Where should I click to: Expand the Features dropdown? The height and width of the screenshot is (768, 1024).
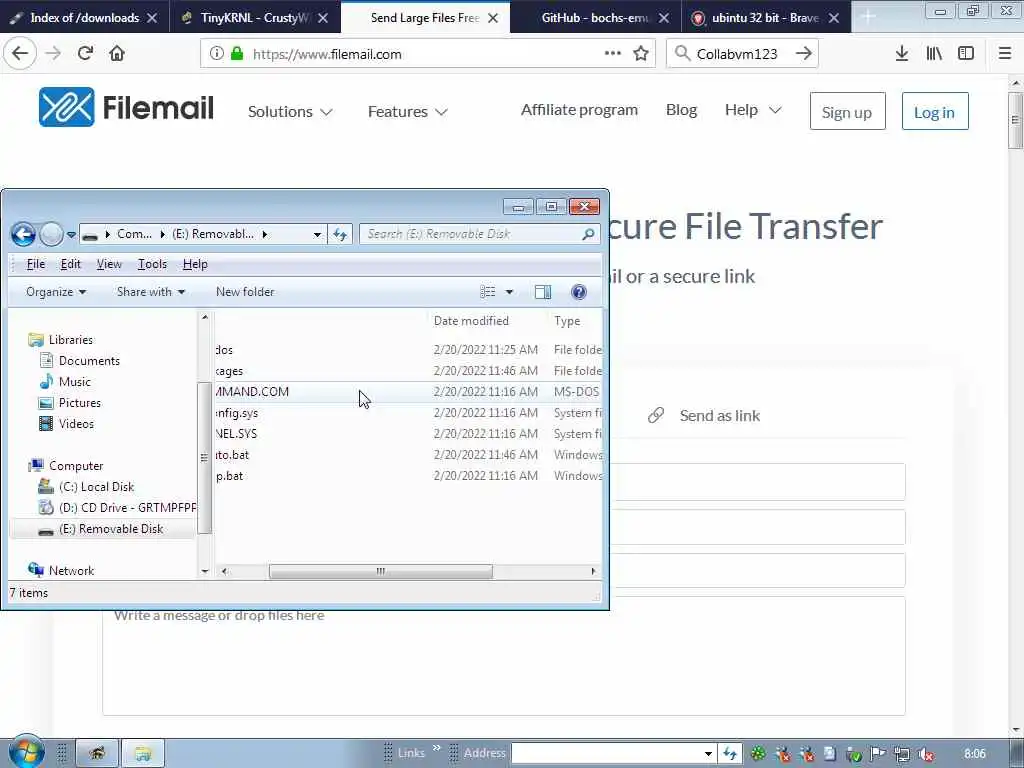coord(408,112)
